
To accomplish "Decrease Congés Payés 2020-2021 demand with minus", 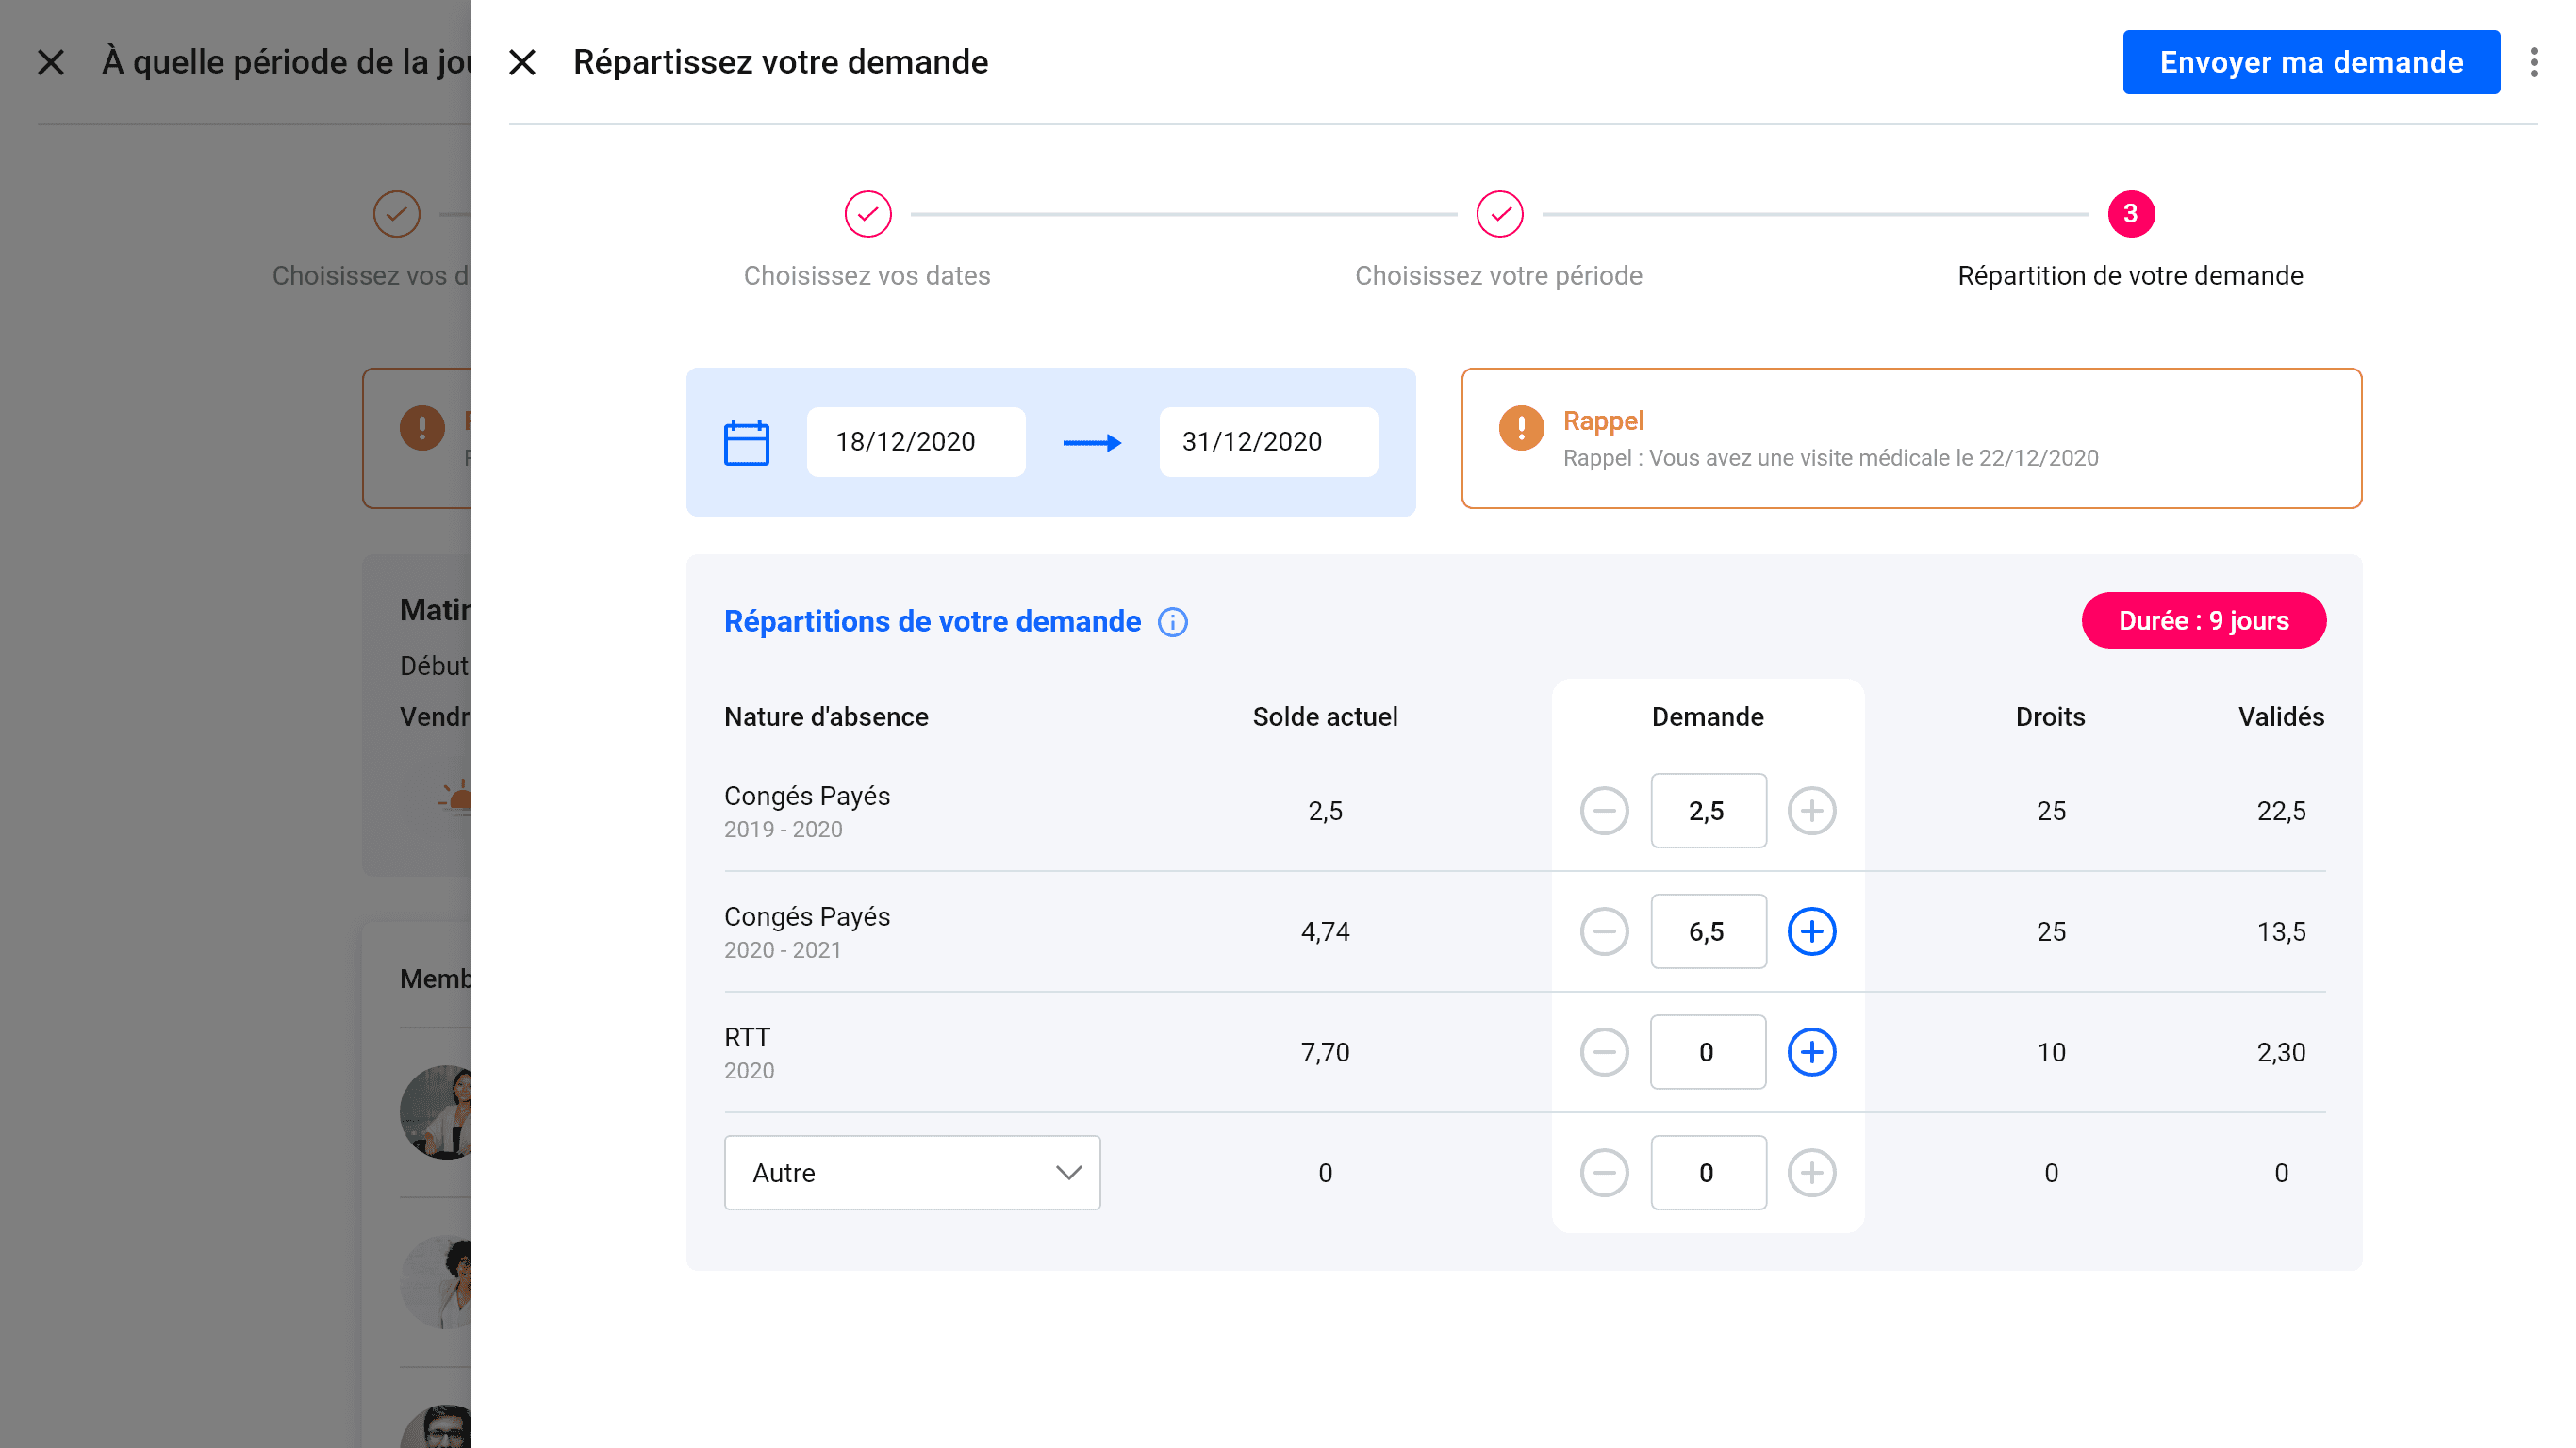I will pos(1604,931).
